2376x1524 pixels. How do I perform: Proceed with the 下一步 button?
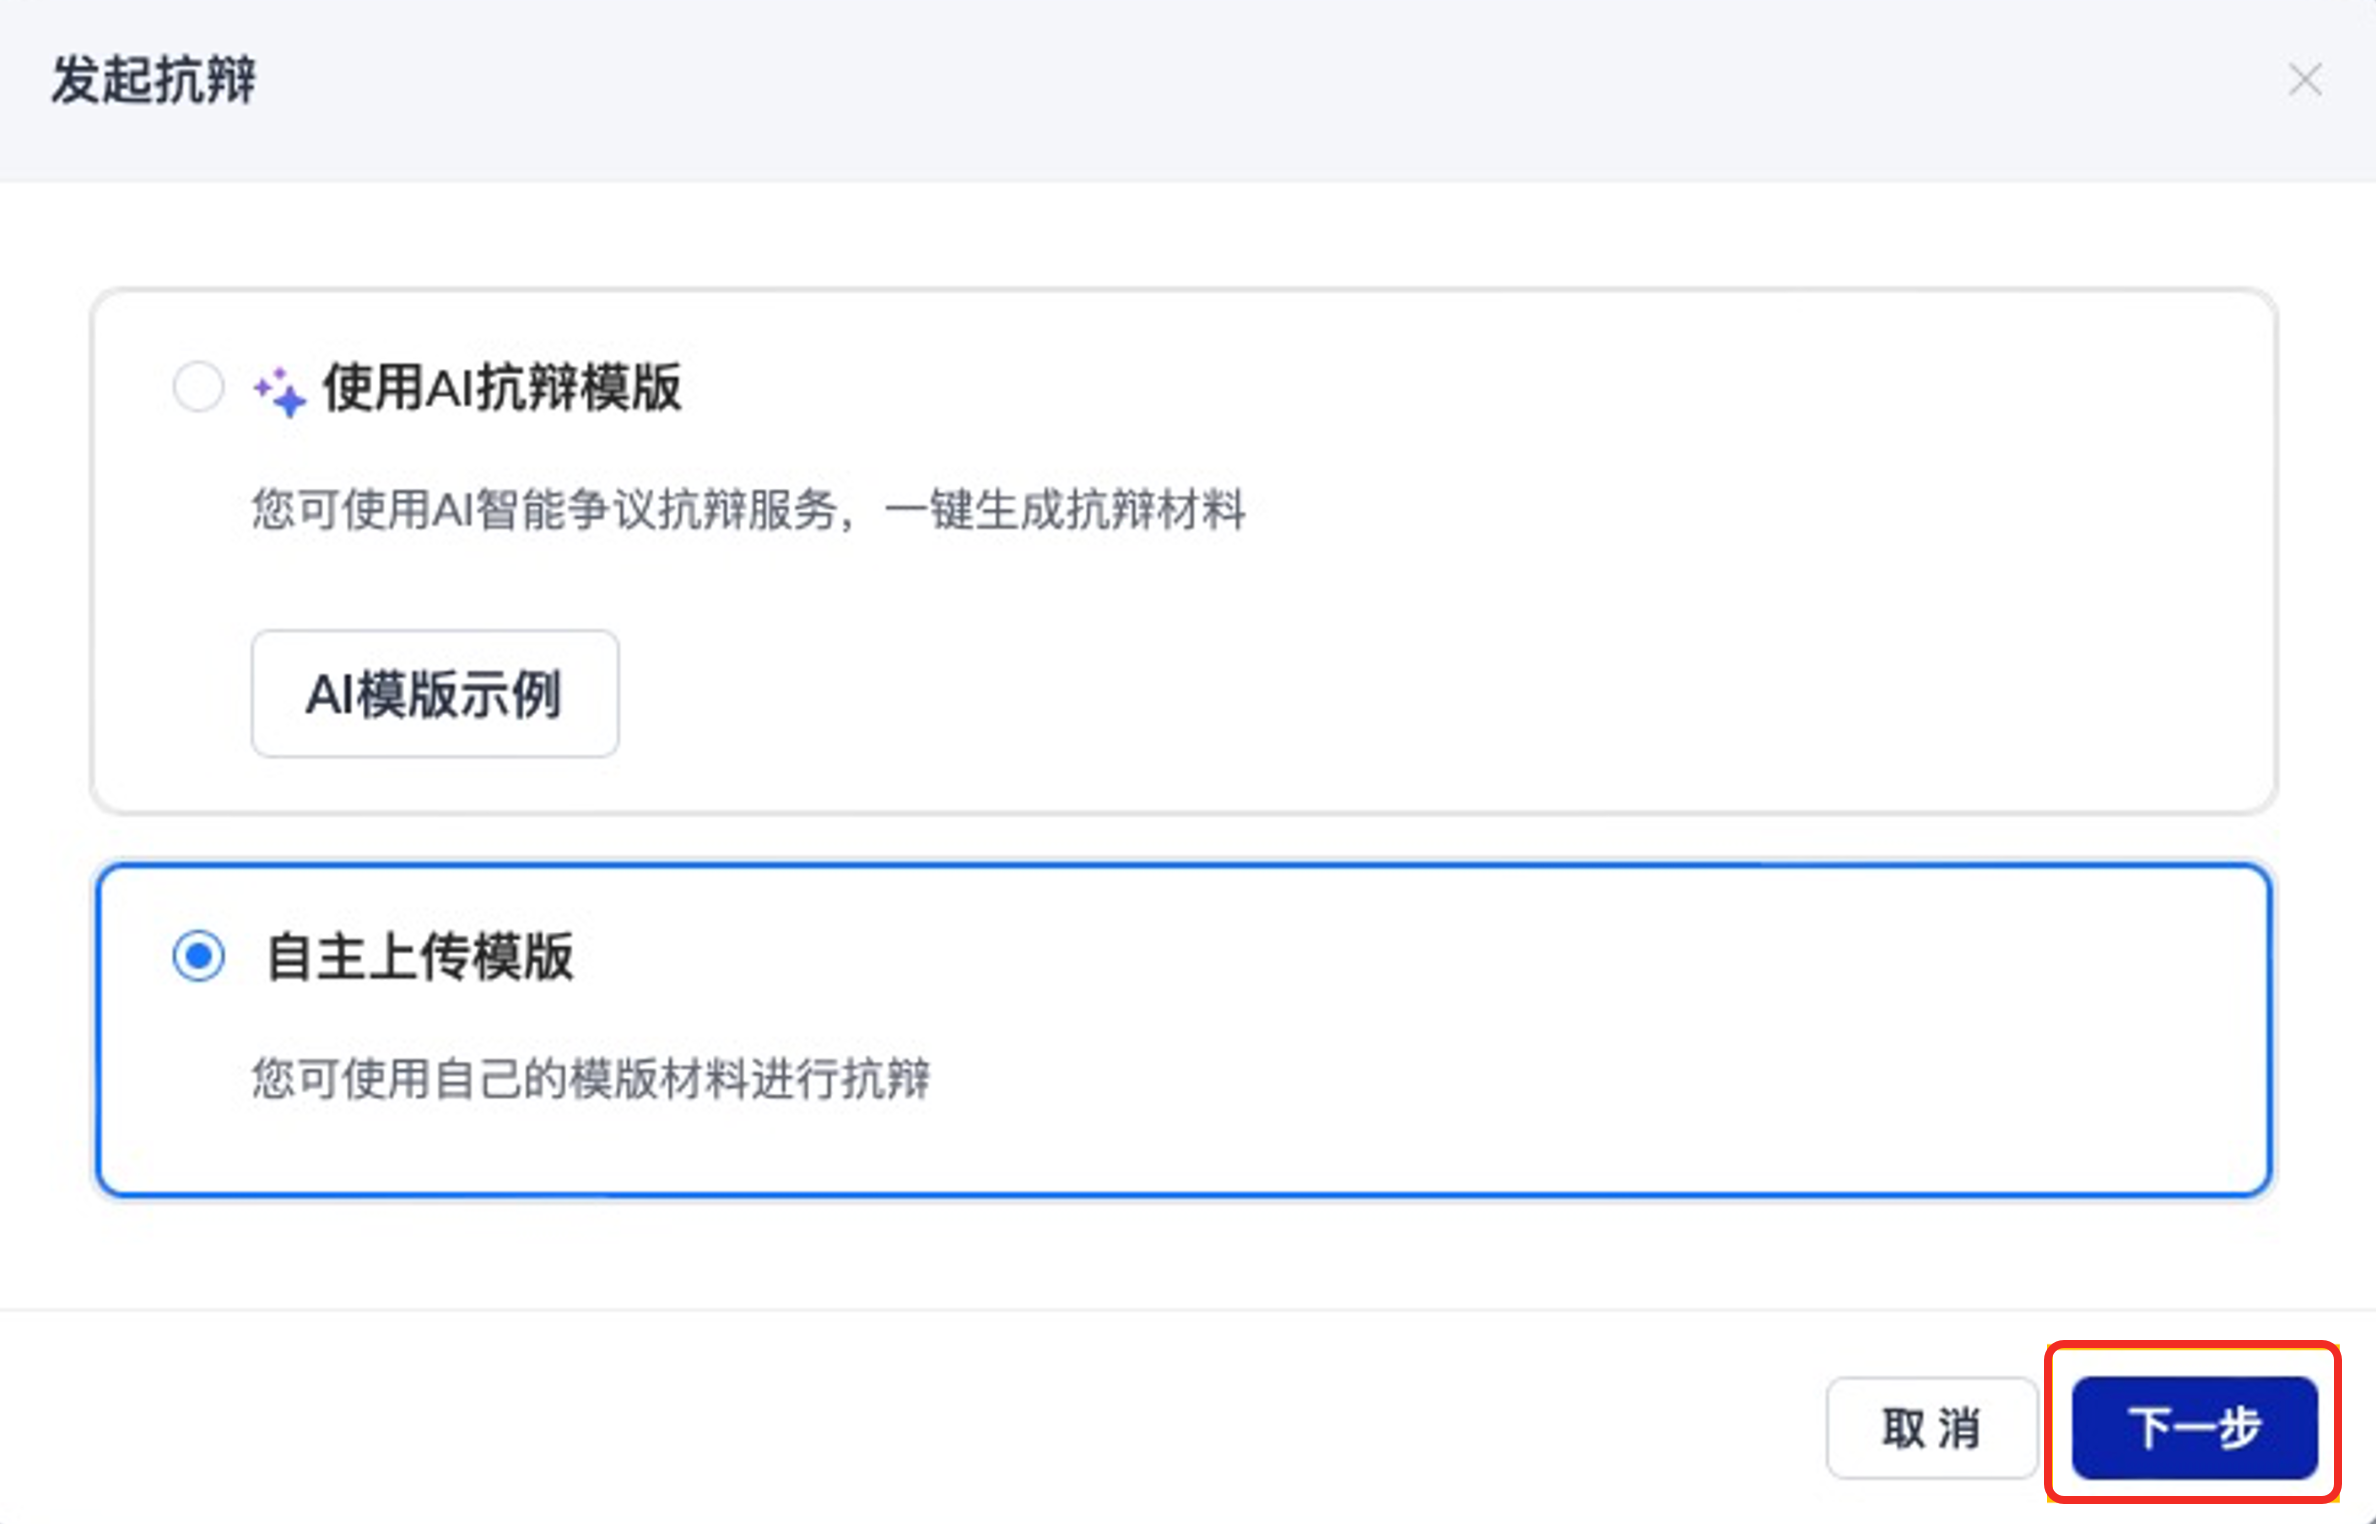pyautogui.click(x=2194, y=1427)
